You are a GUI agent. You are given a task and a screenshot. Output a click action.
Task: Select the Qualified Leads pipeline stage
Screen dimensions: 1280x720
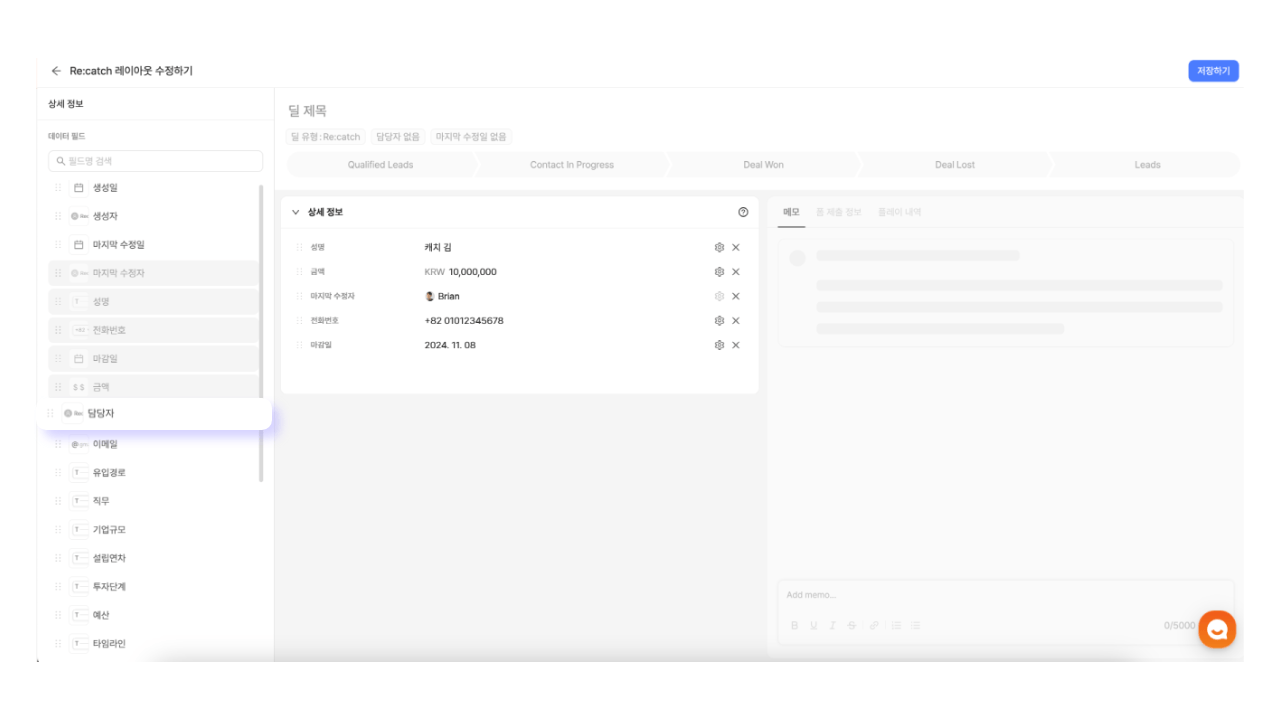380,165
